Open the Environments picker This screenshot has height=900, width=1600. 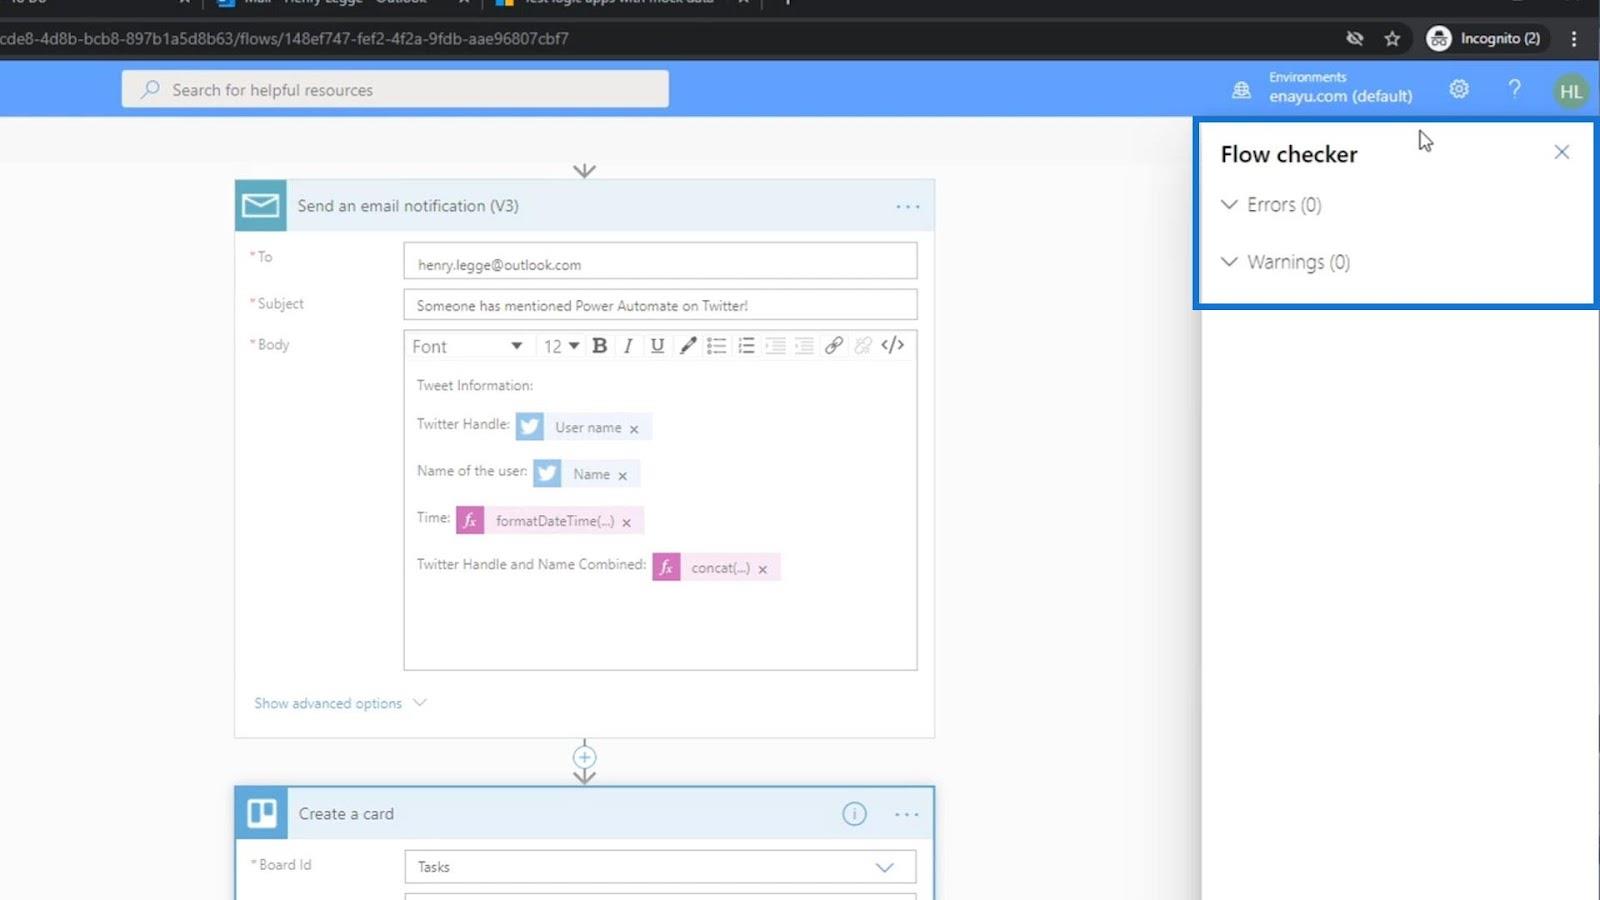click(x=1322, y=88)
